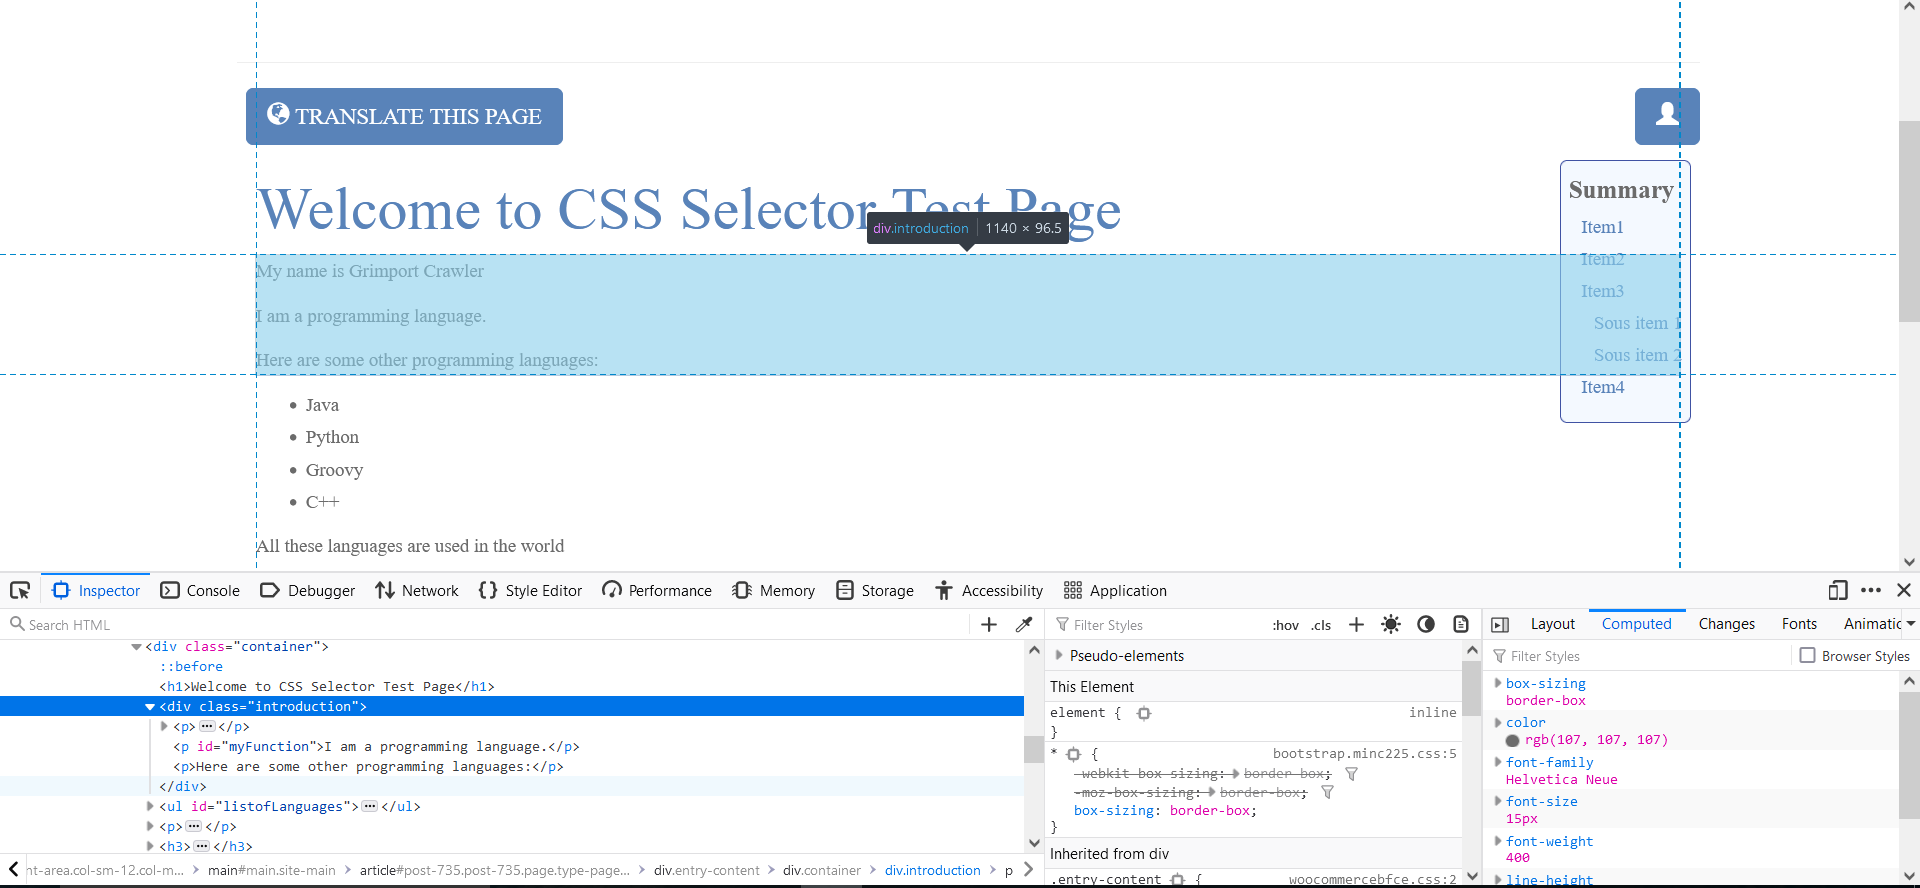Screen dimensions: 1920x888
Task: Filter rules containing -moz-box-sizing
Action: 1327,792
